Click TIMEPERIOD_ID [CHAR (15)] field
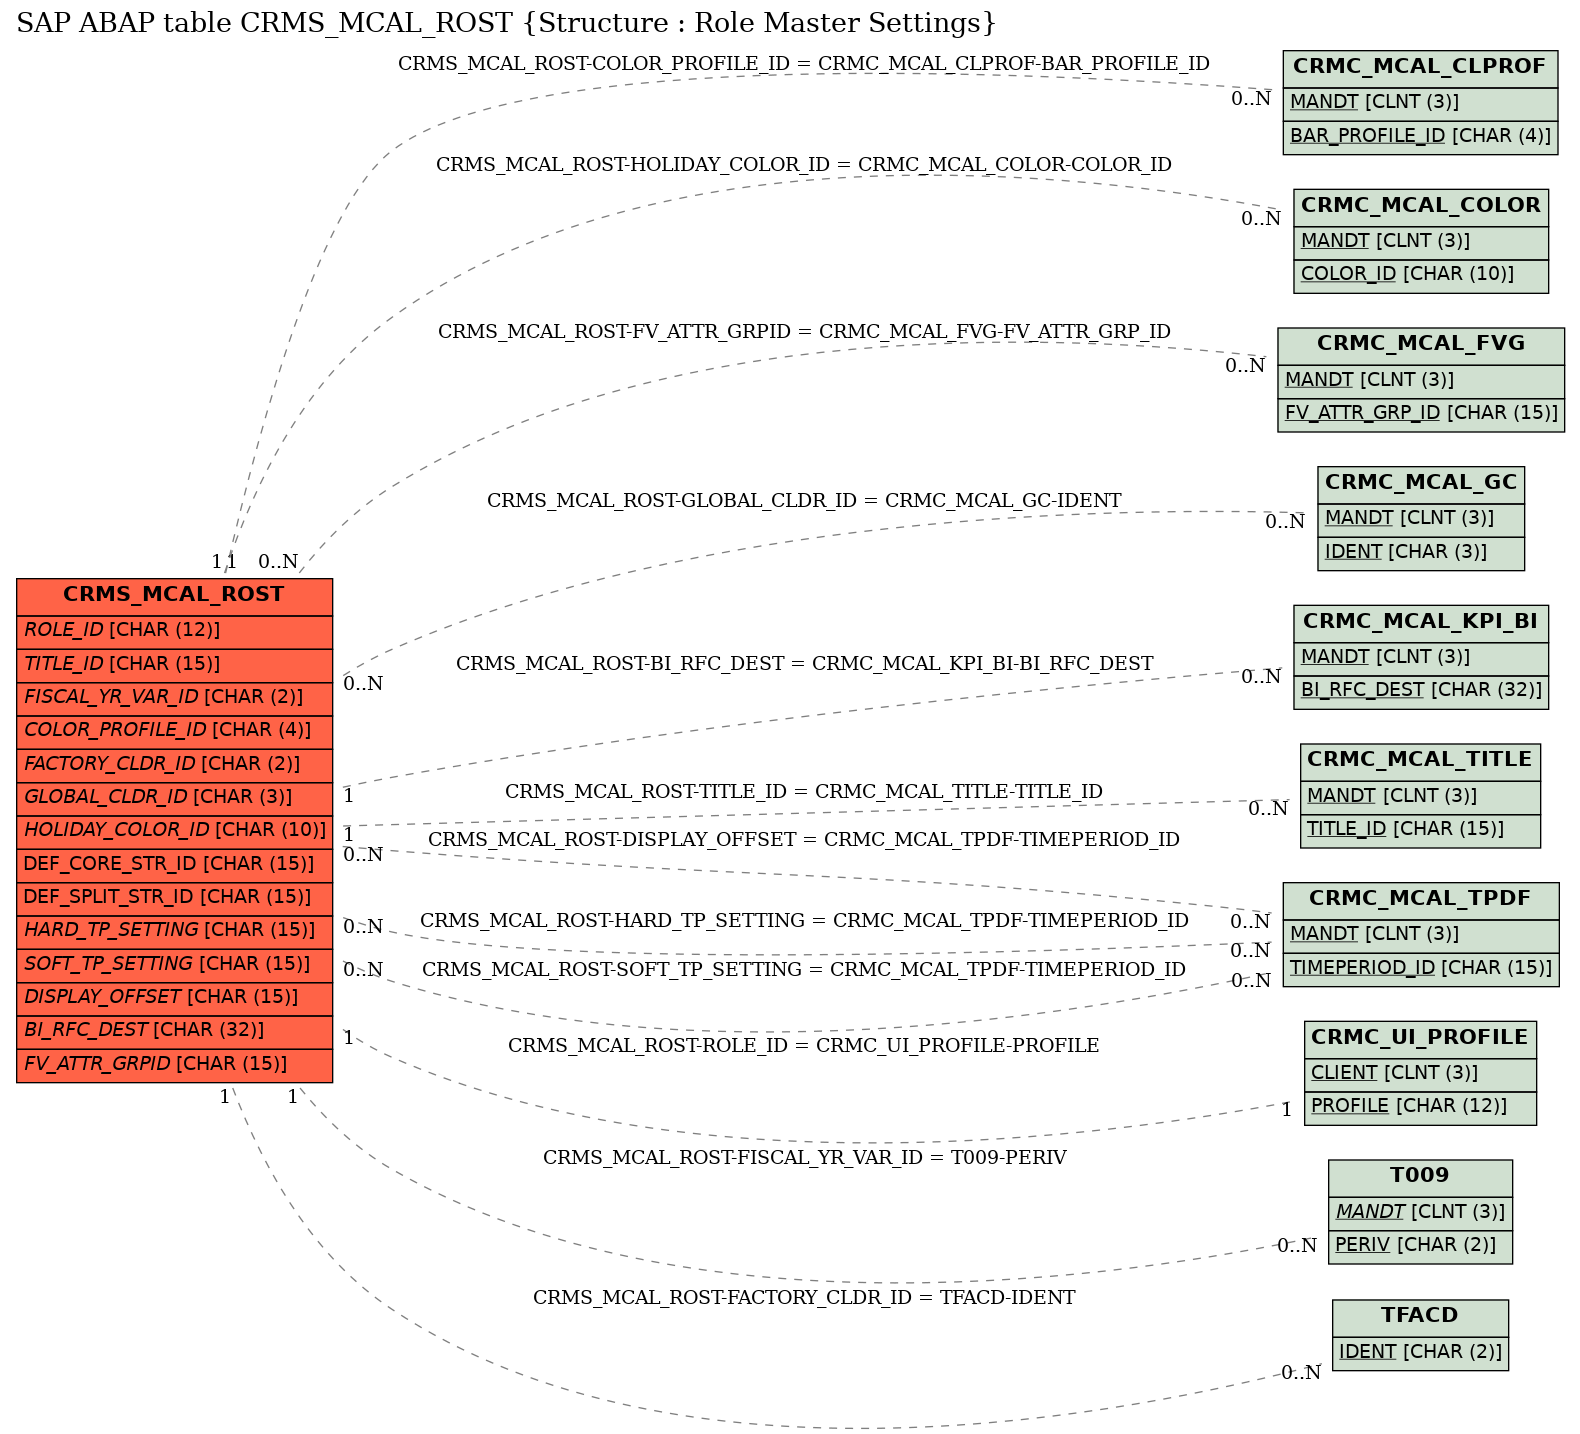1580x1434 pixels. [x=1420, y=969]
